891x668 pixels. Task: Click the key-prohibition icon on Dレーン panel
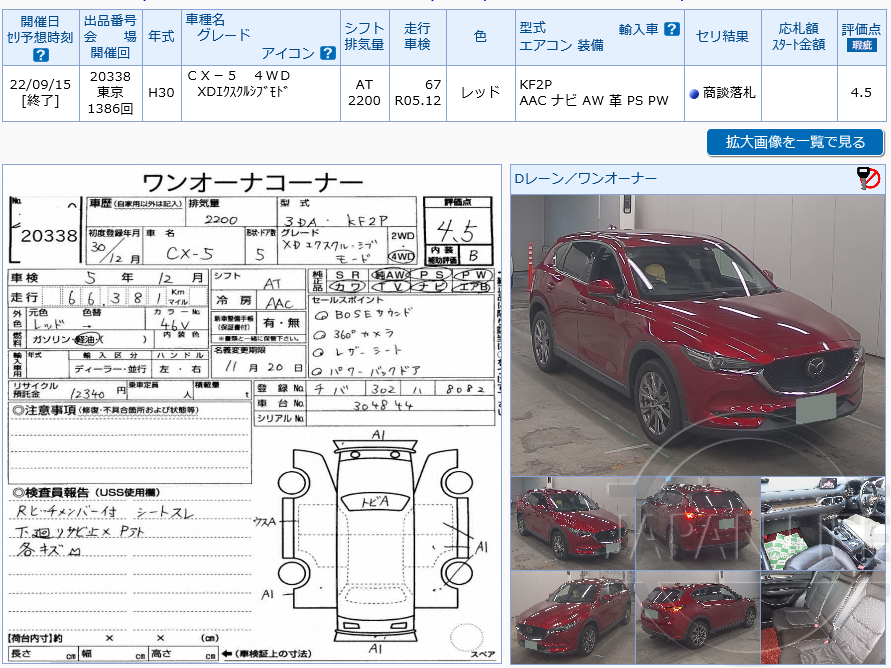[868, 177]
